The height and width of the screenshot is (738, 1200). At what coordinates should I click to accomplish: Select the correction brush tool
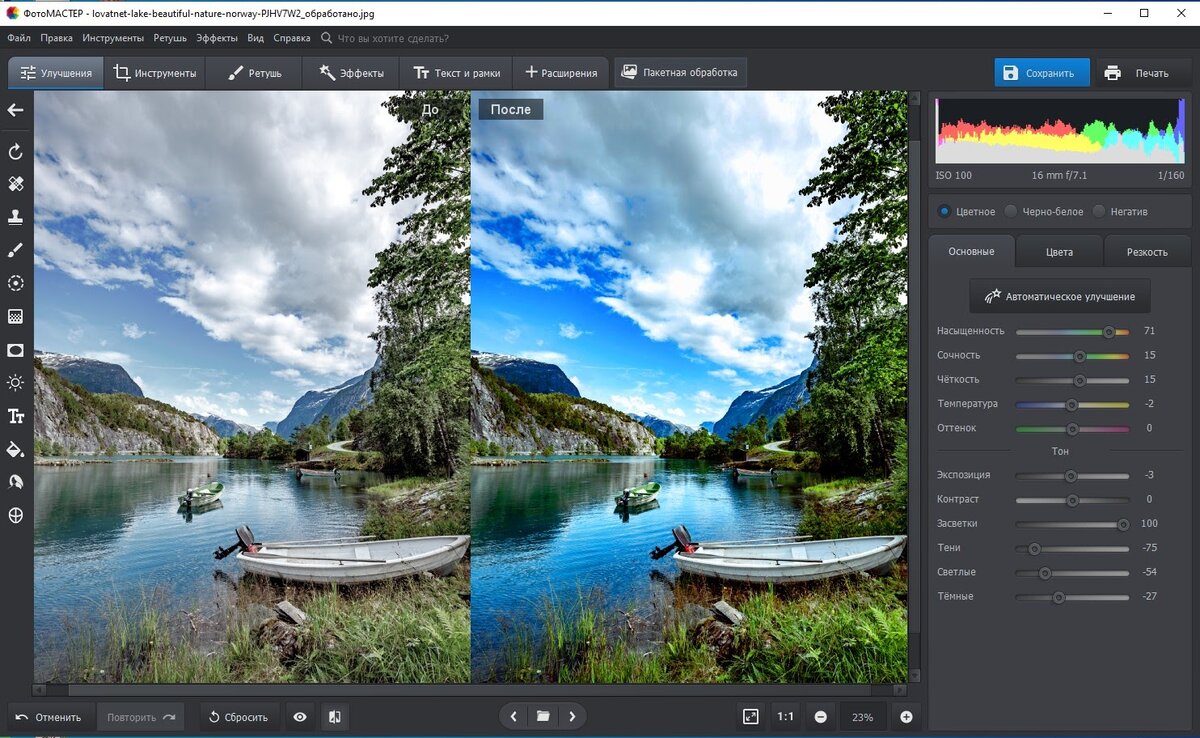point(15,250)
